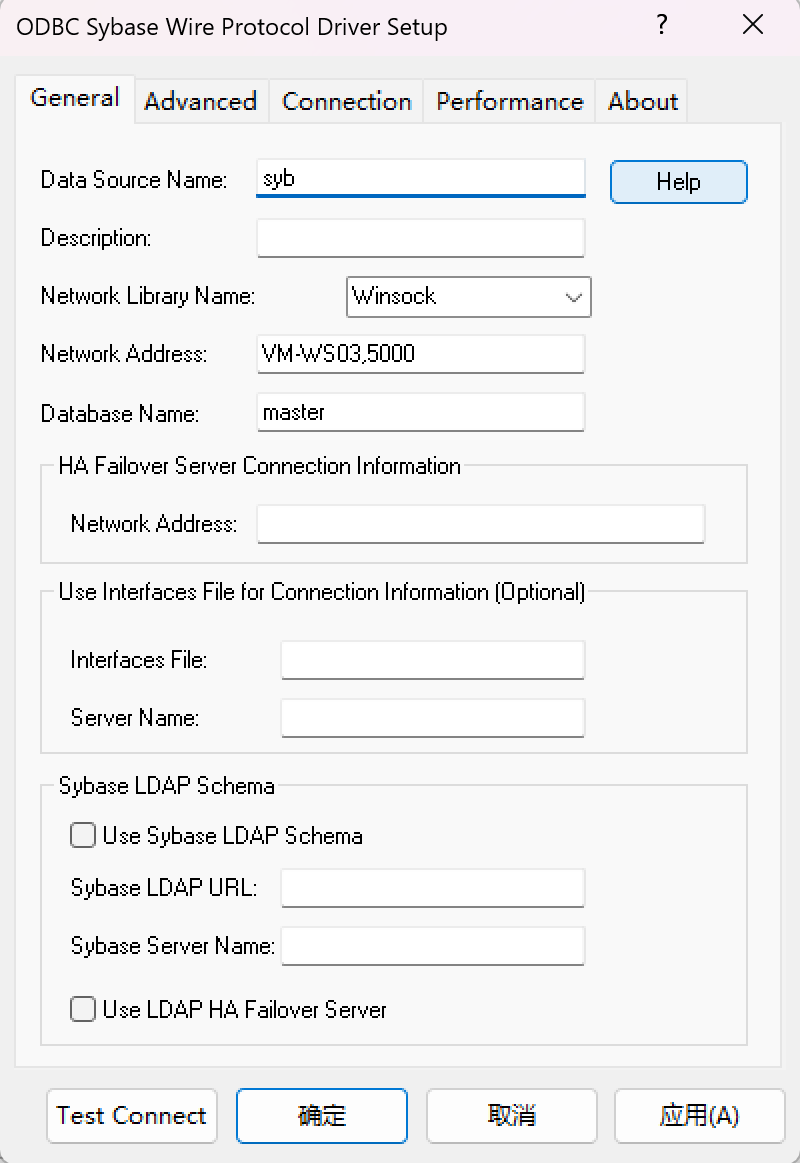Click the Network Library Name label
The image size is (800, 1163).
(x=148, y=296)
